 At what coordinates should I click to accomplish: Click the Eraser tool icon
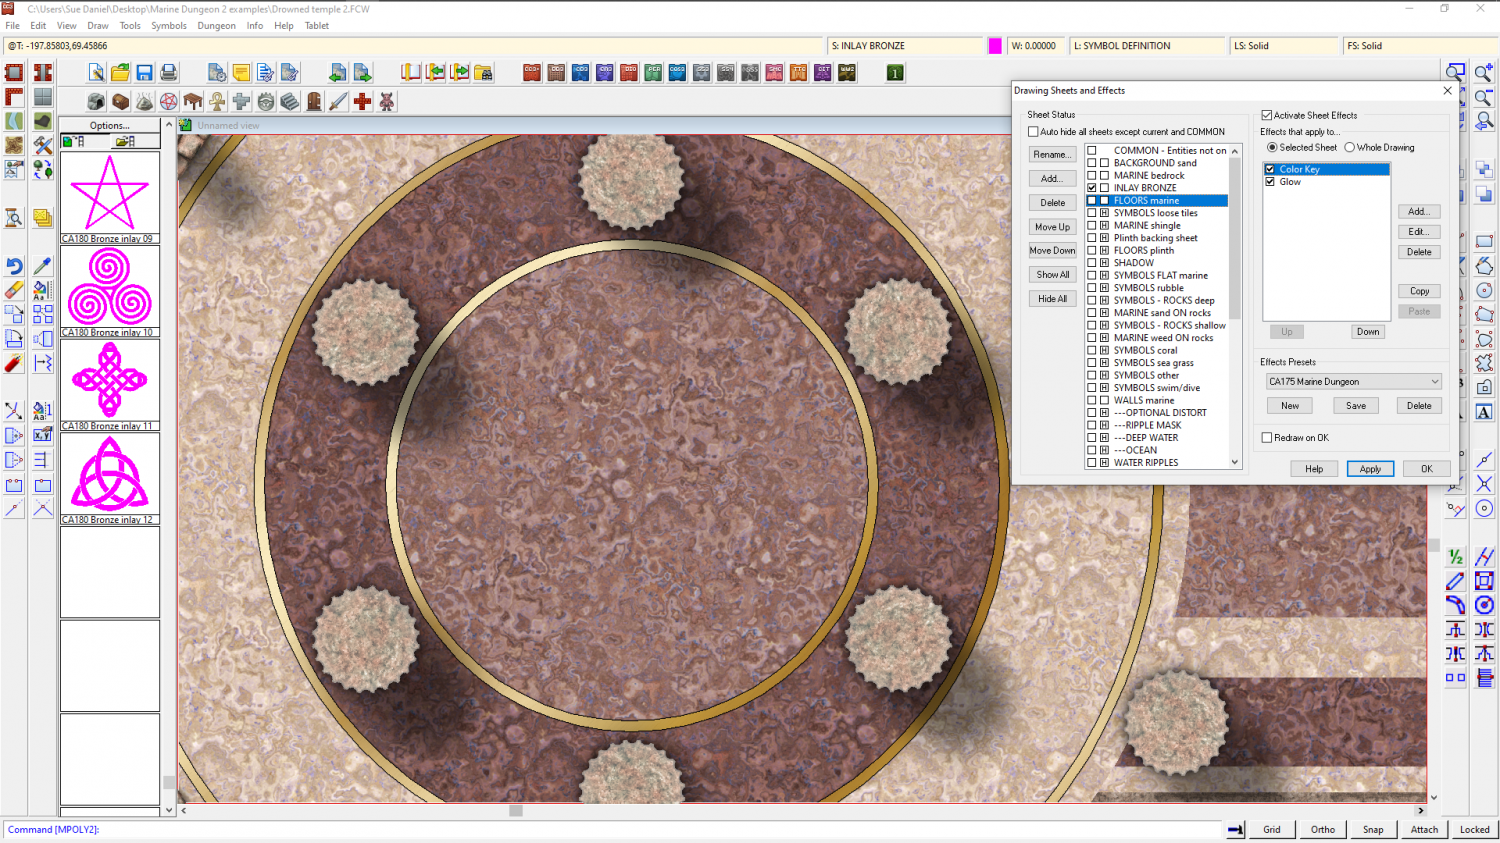(x=14, y=290)
